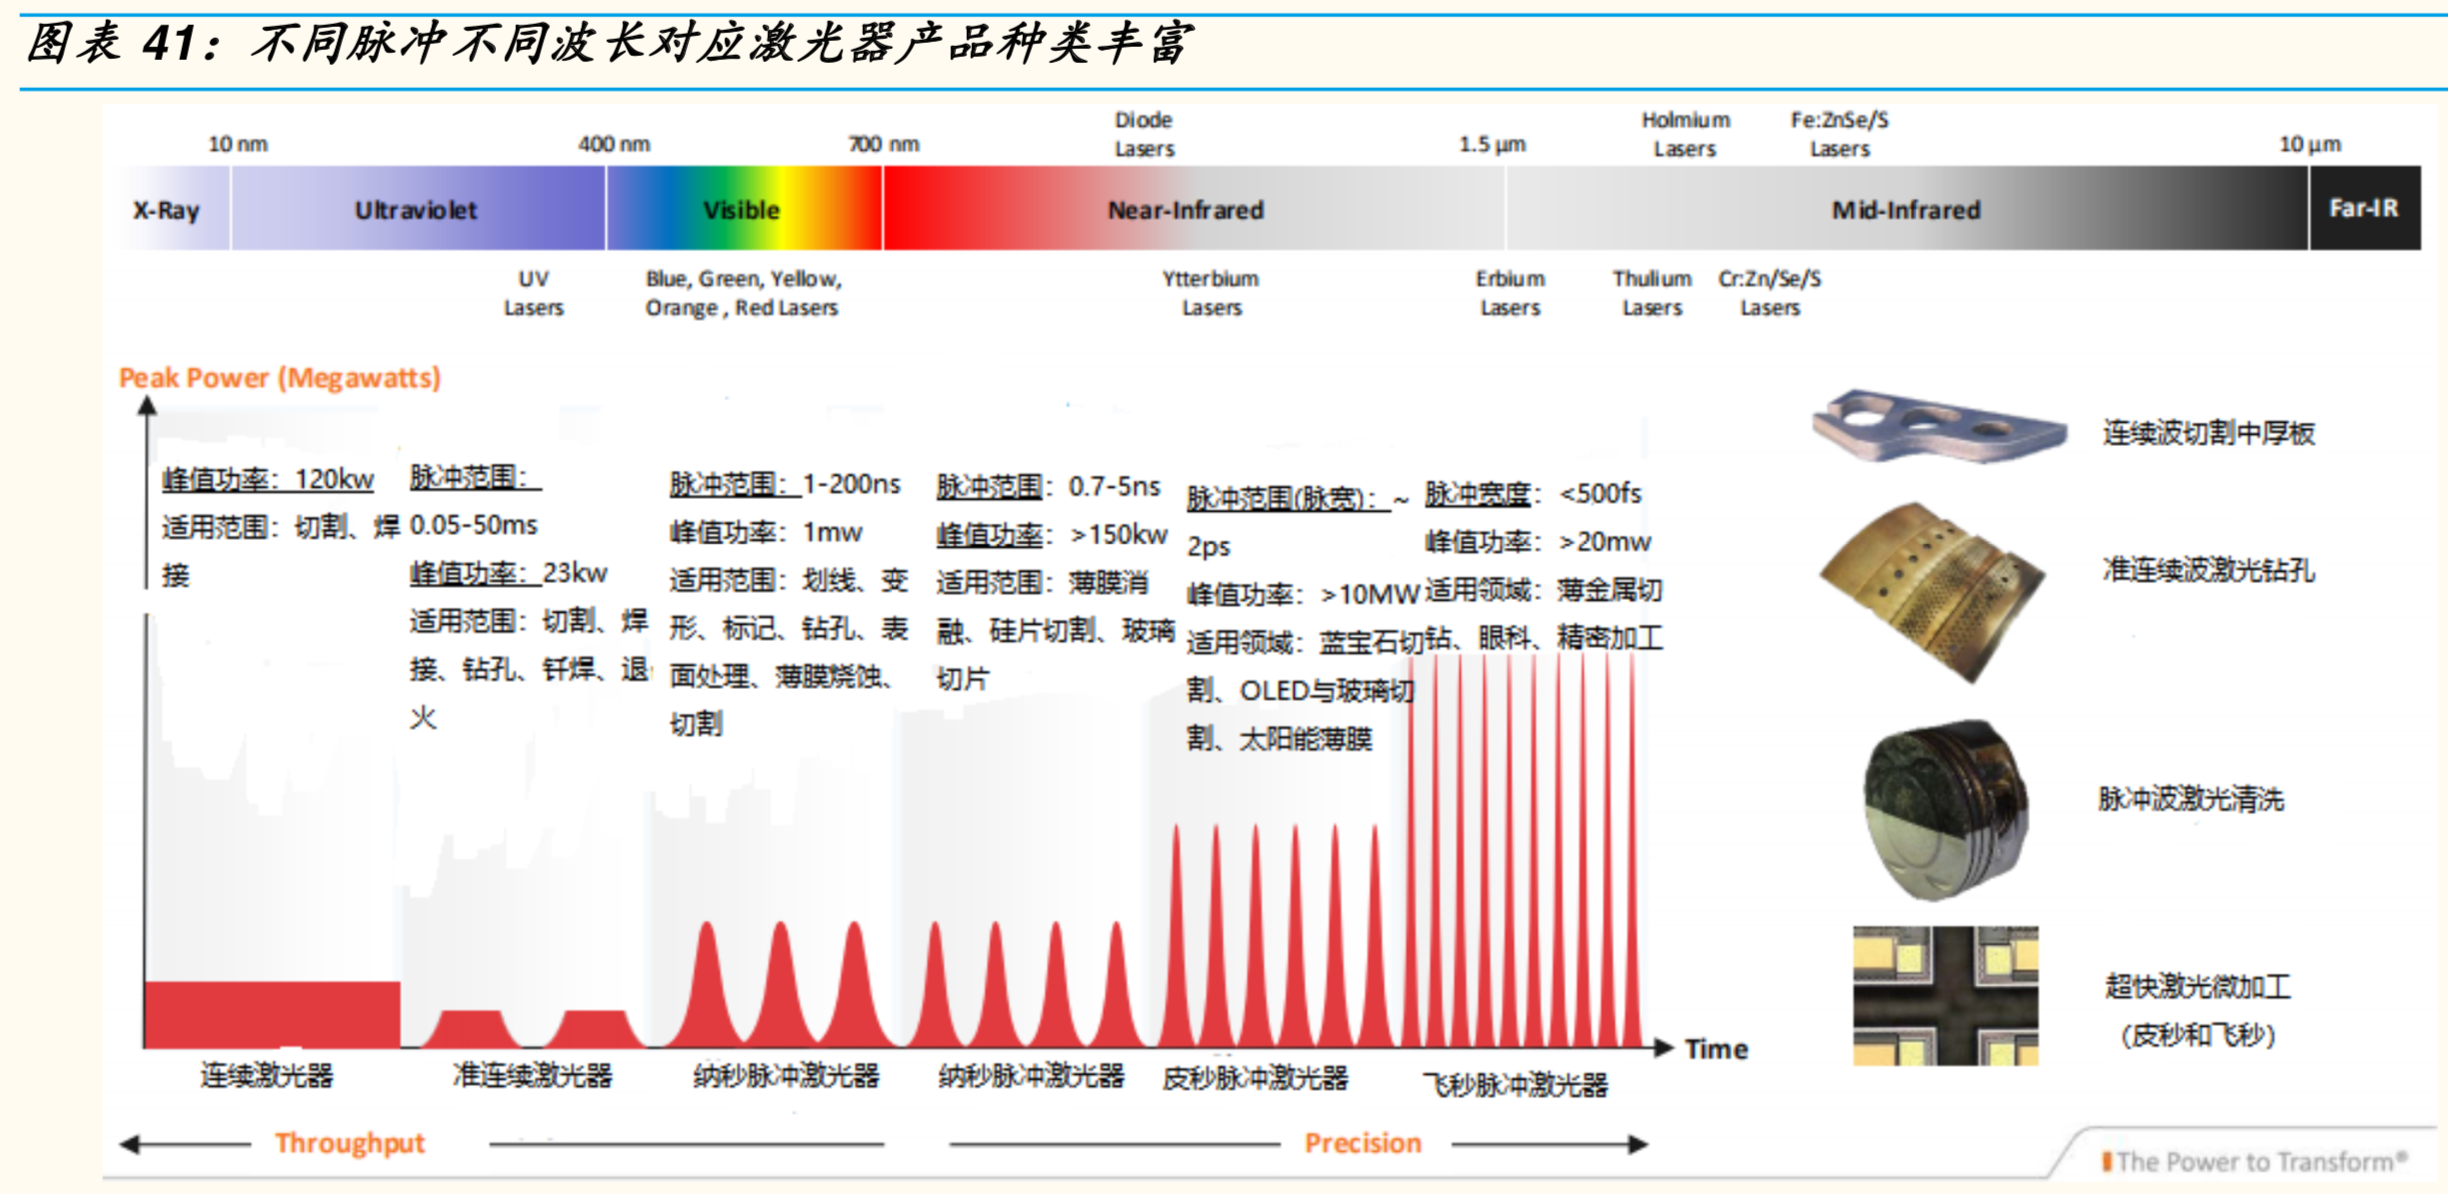Click the 峰值功率: 23kw text
The image size is (2448, 1194).
pyautogui.click(x=509, y=573)
